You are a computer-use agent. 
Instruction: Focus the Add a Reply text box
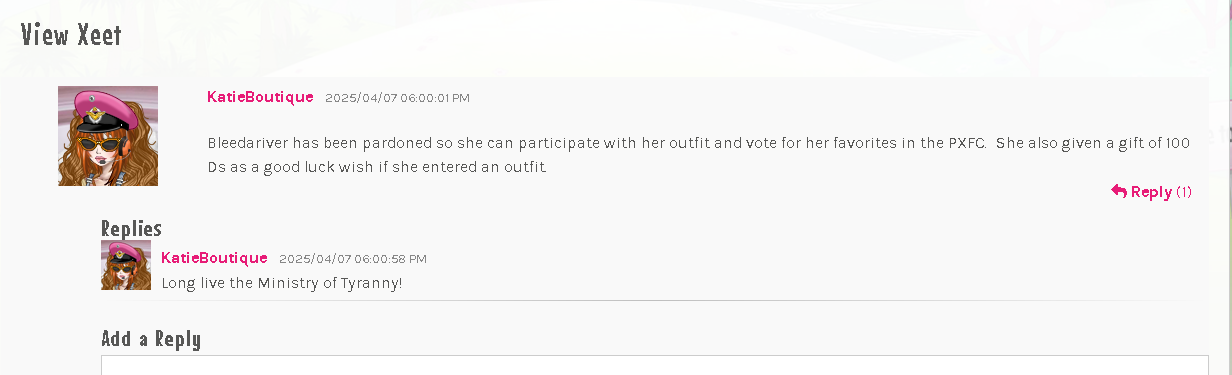pos(655,365)
